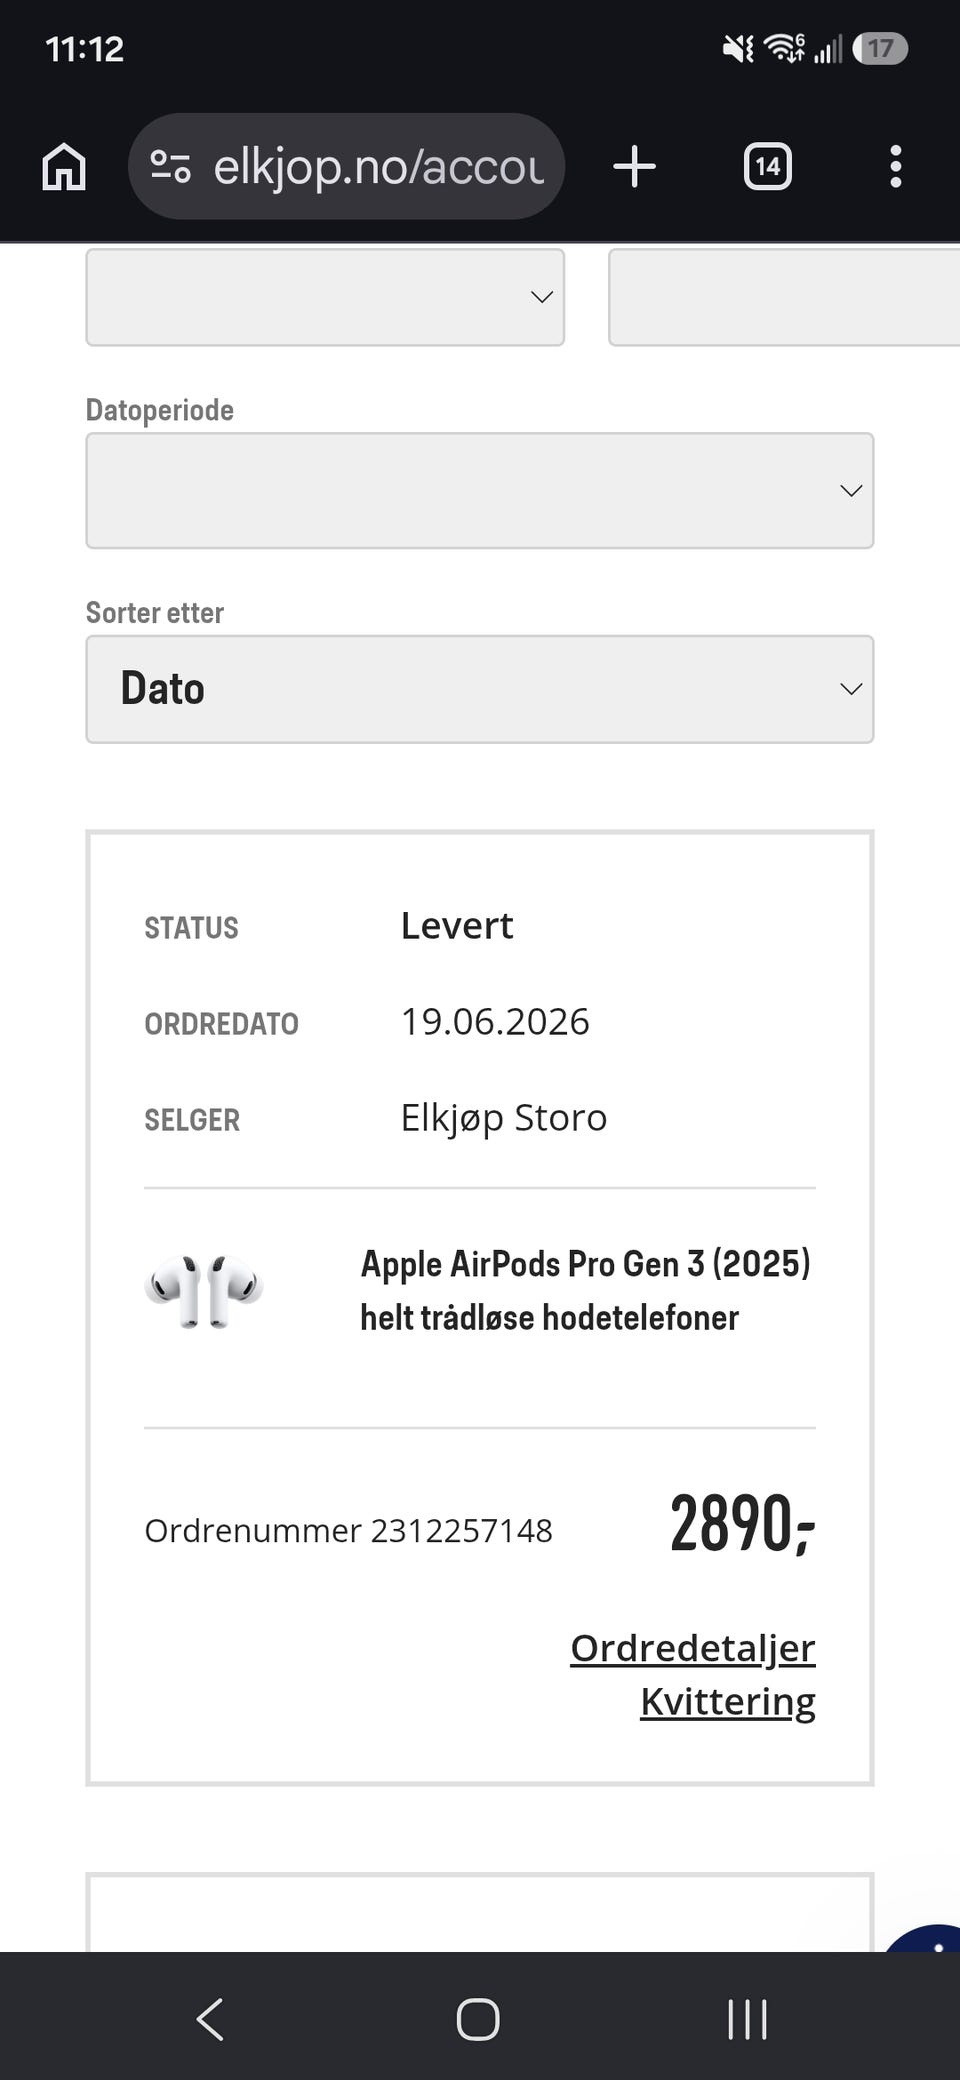Screen dimensions: 960x2080
Task: Expand the top-left filter dropdown
Action: (x=325, y=297)
